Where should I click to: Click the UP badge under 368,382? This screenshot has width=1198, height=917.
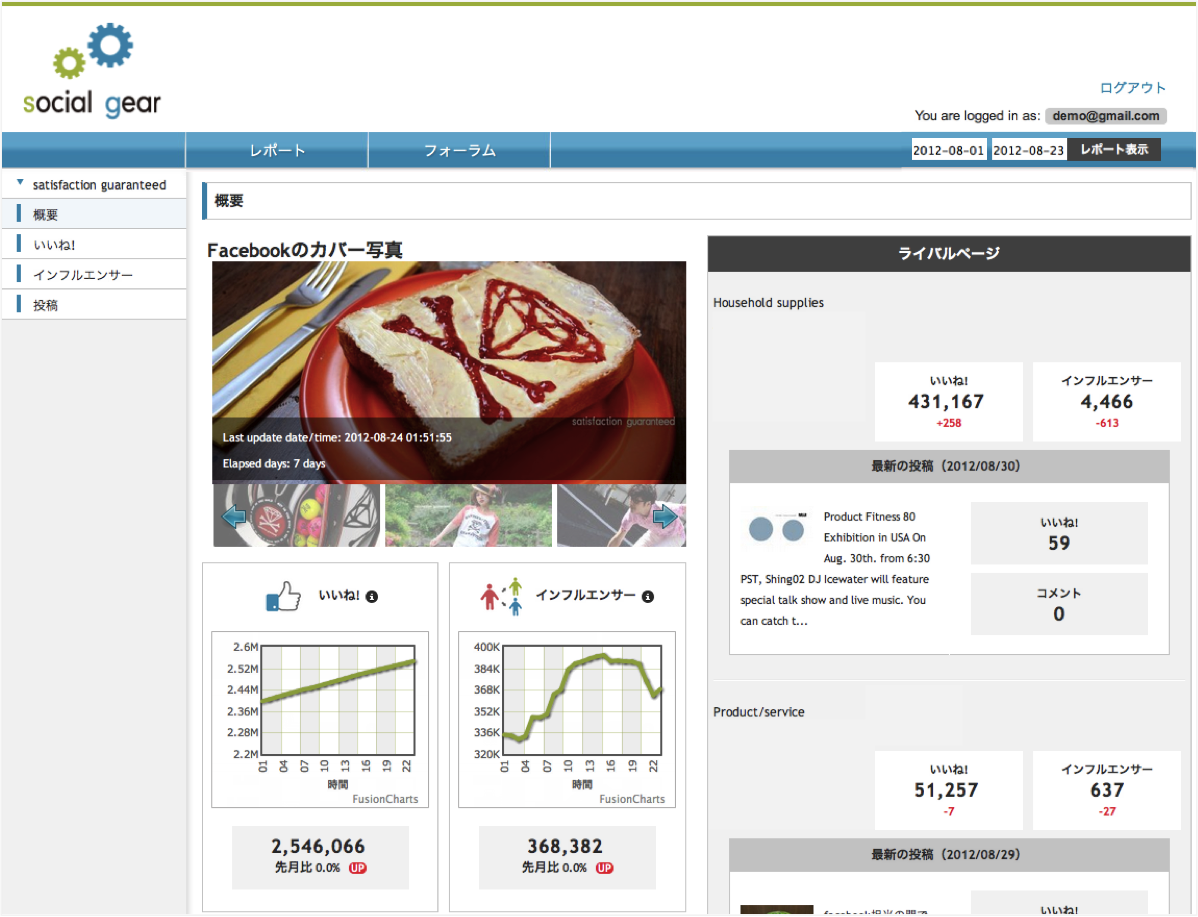604,868
